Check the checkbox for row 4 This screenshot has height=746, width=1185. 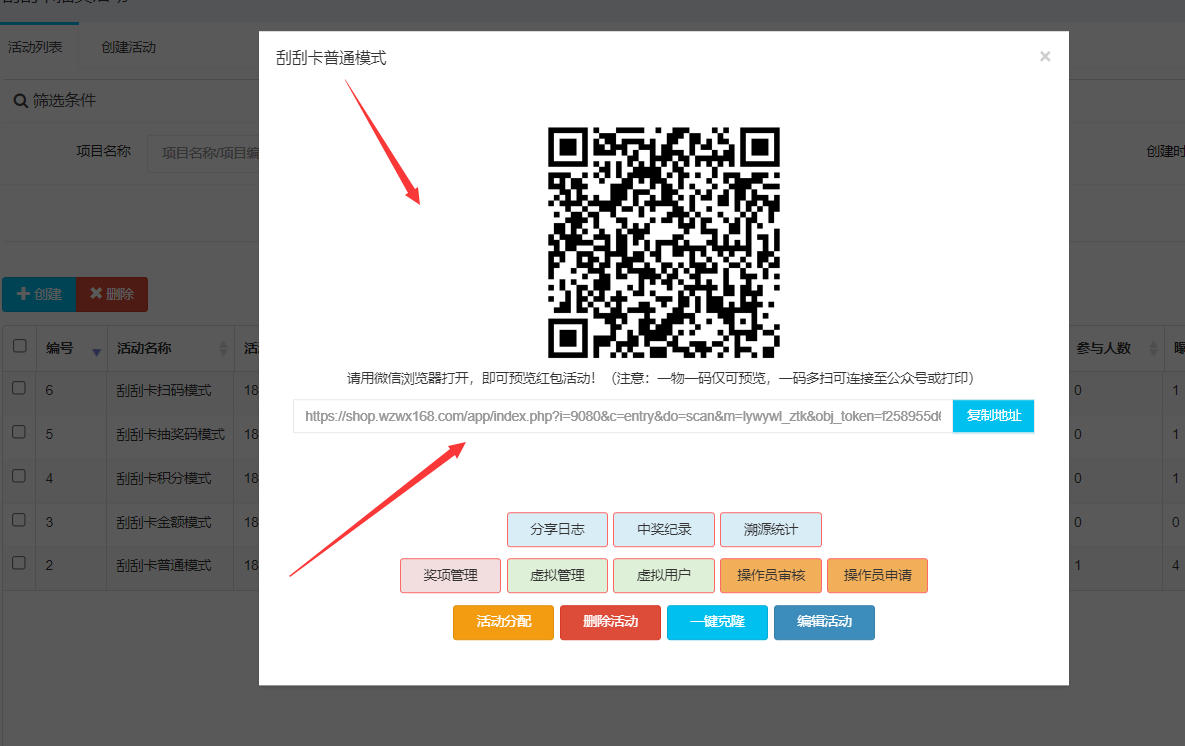tap(19, 476)
